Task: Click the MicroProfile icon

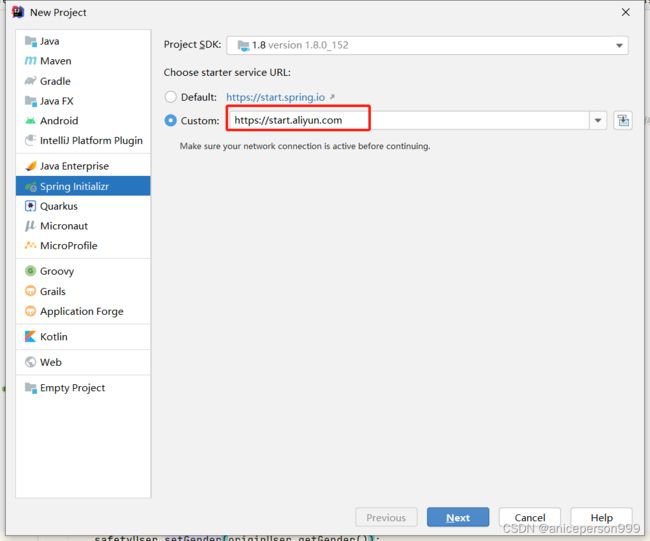Action: click(31, 245)
